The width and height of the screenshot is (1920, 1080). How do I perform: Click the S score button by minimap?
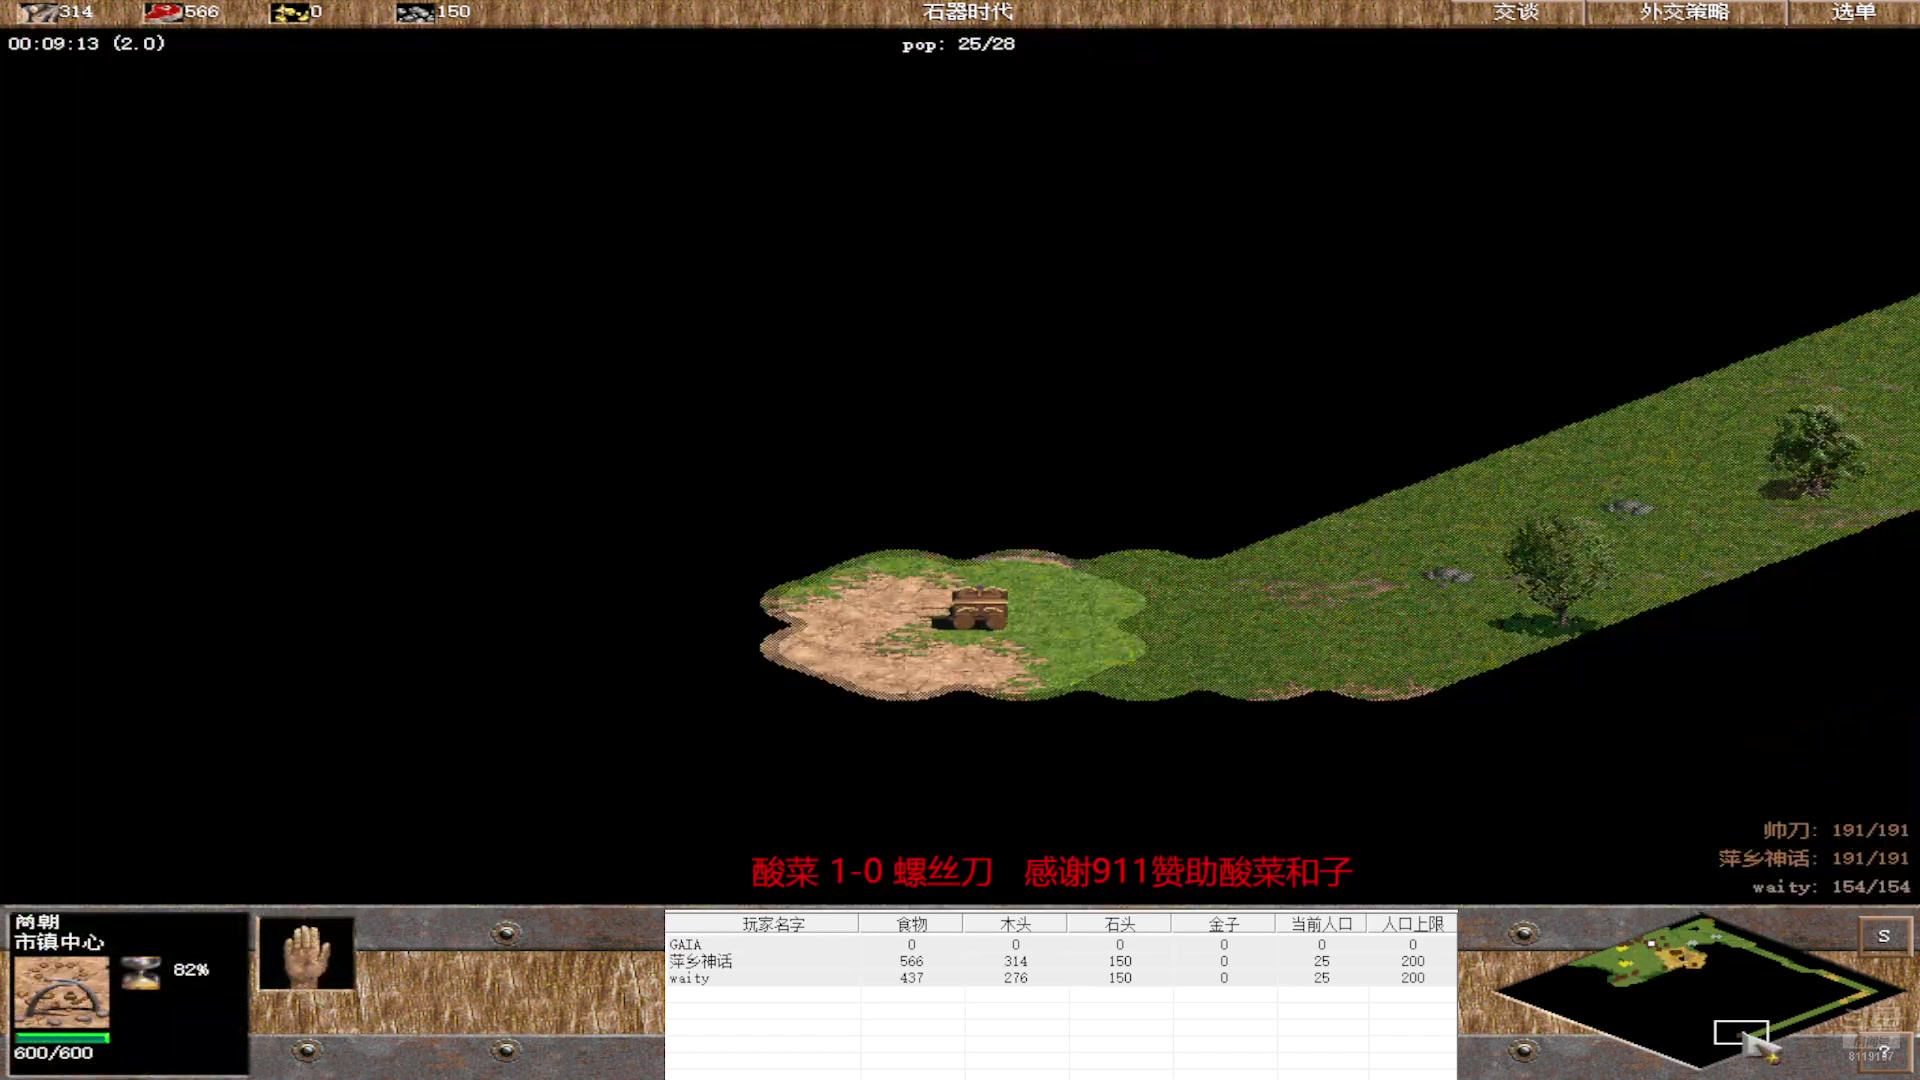click(1884, 936)
